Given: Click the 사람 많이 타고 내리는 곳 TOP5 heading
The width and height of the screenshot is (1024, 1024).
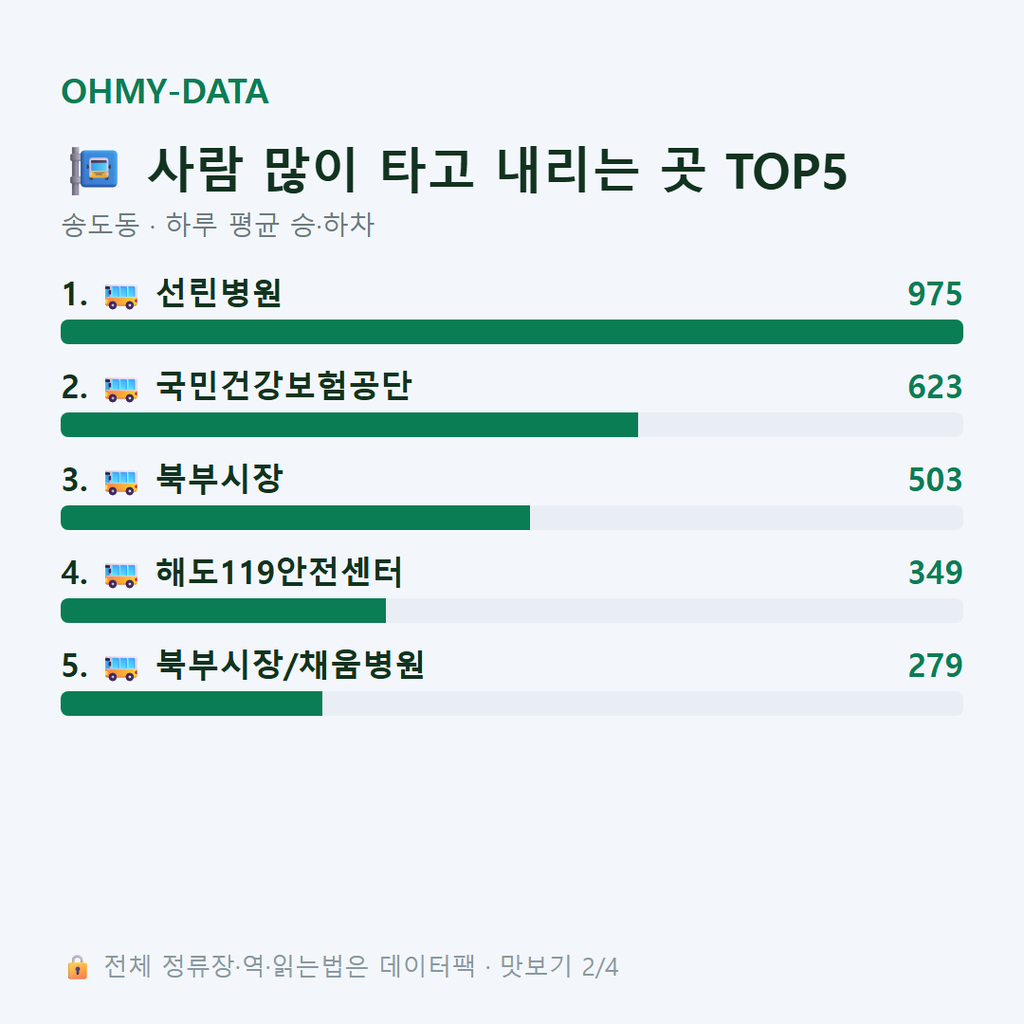Looking at the screenshot, I should [498, 170].
